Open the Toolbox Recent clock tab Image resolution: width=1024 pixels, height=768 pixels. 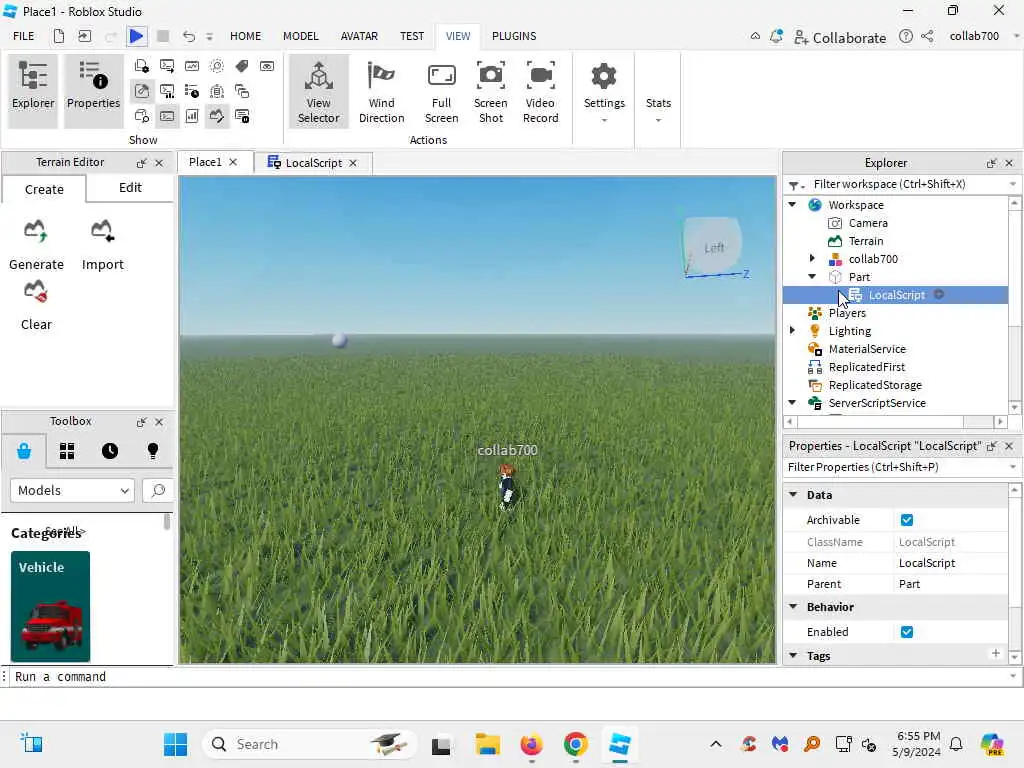[x=110, y=451]
